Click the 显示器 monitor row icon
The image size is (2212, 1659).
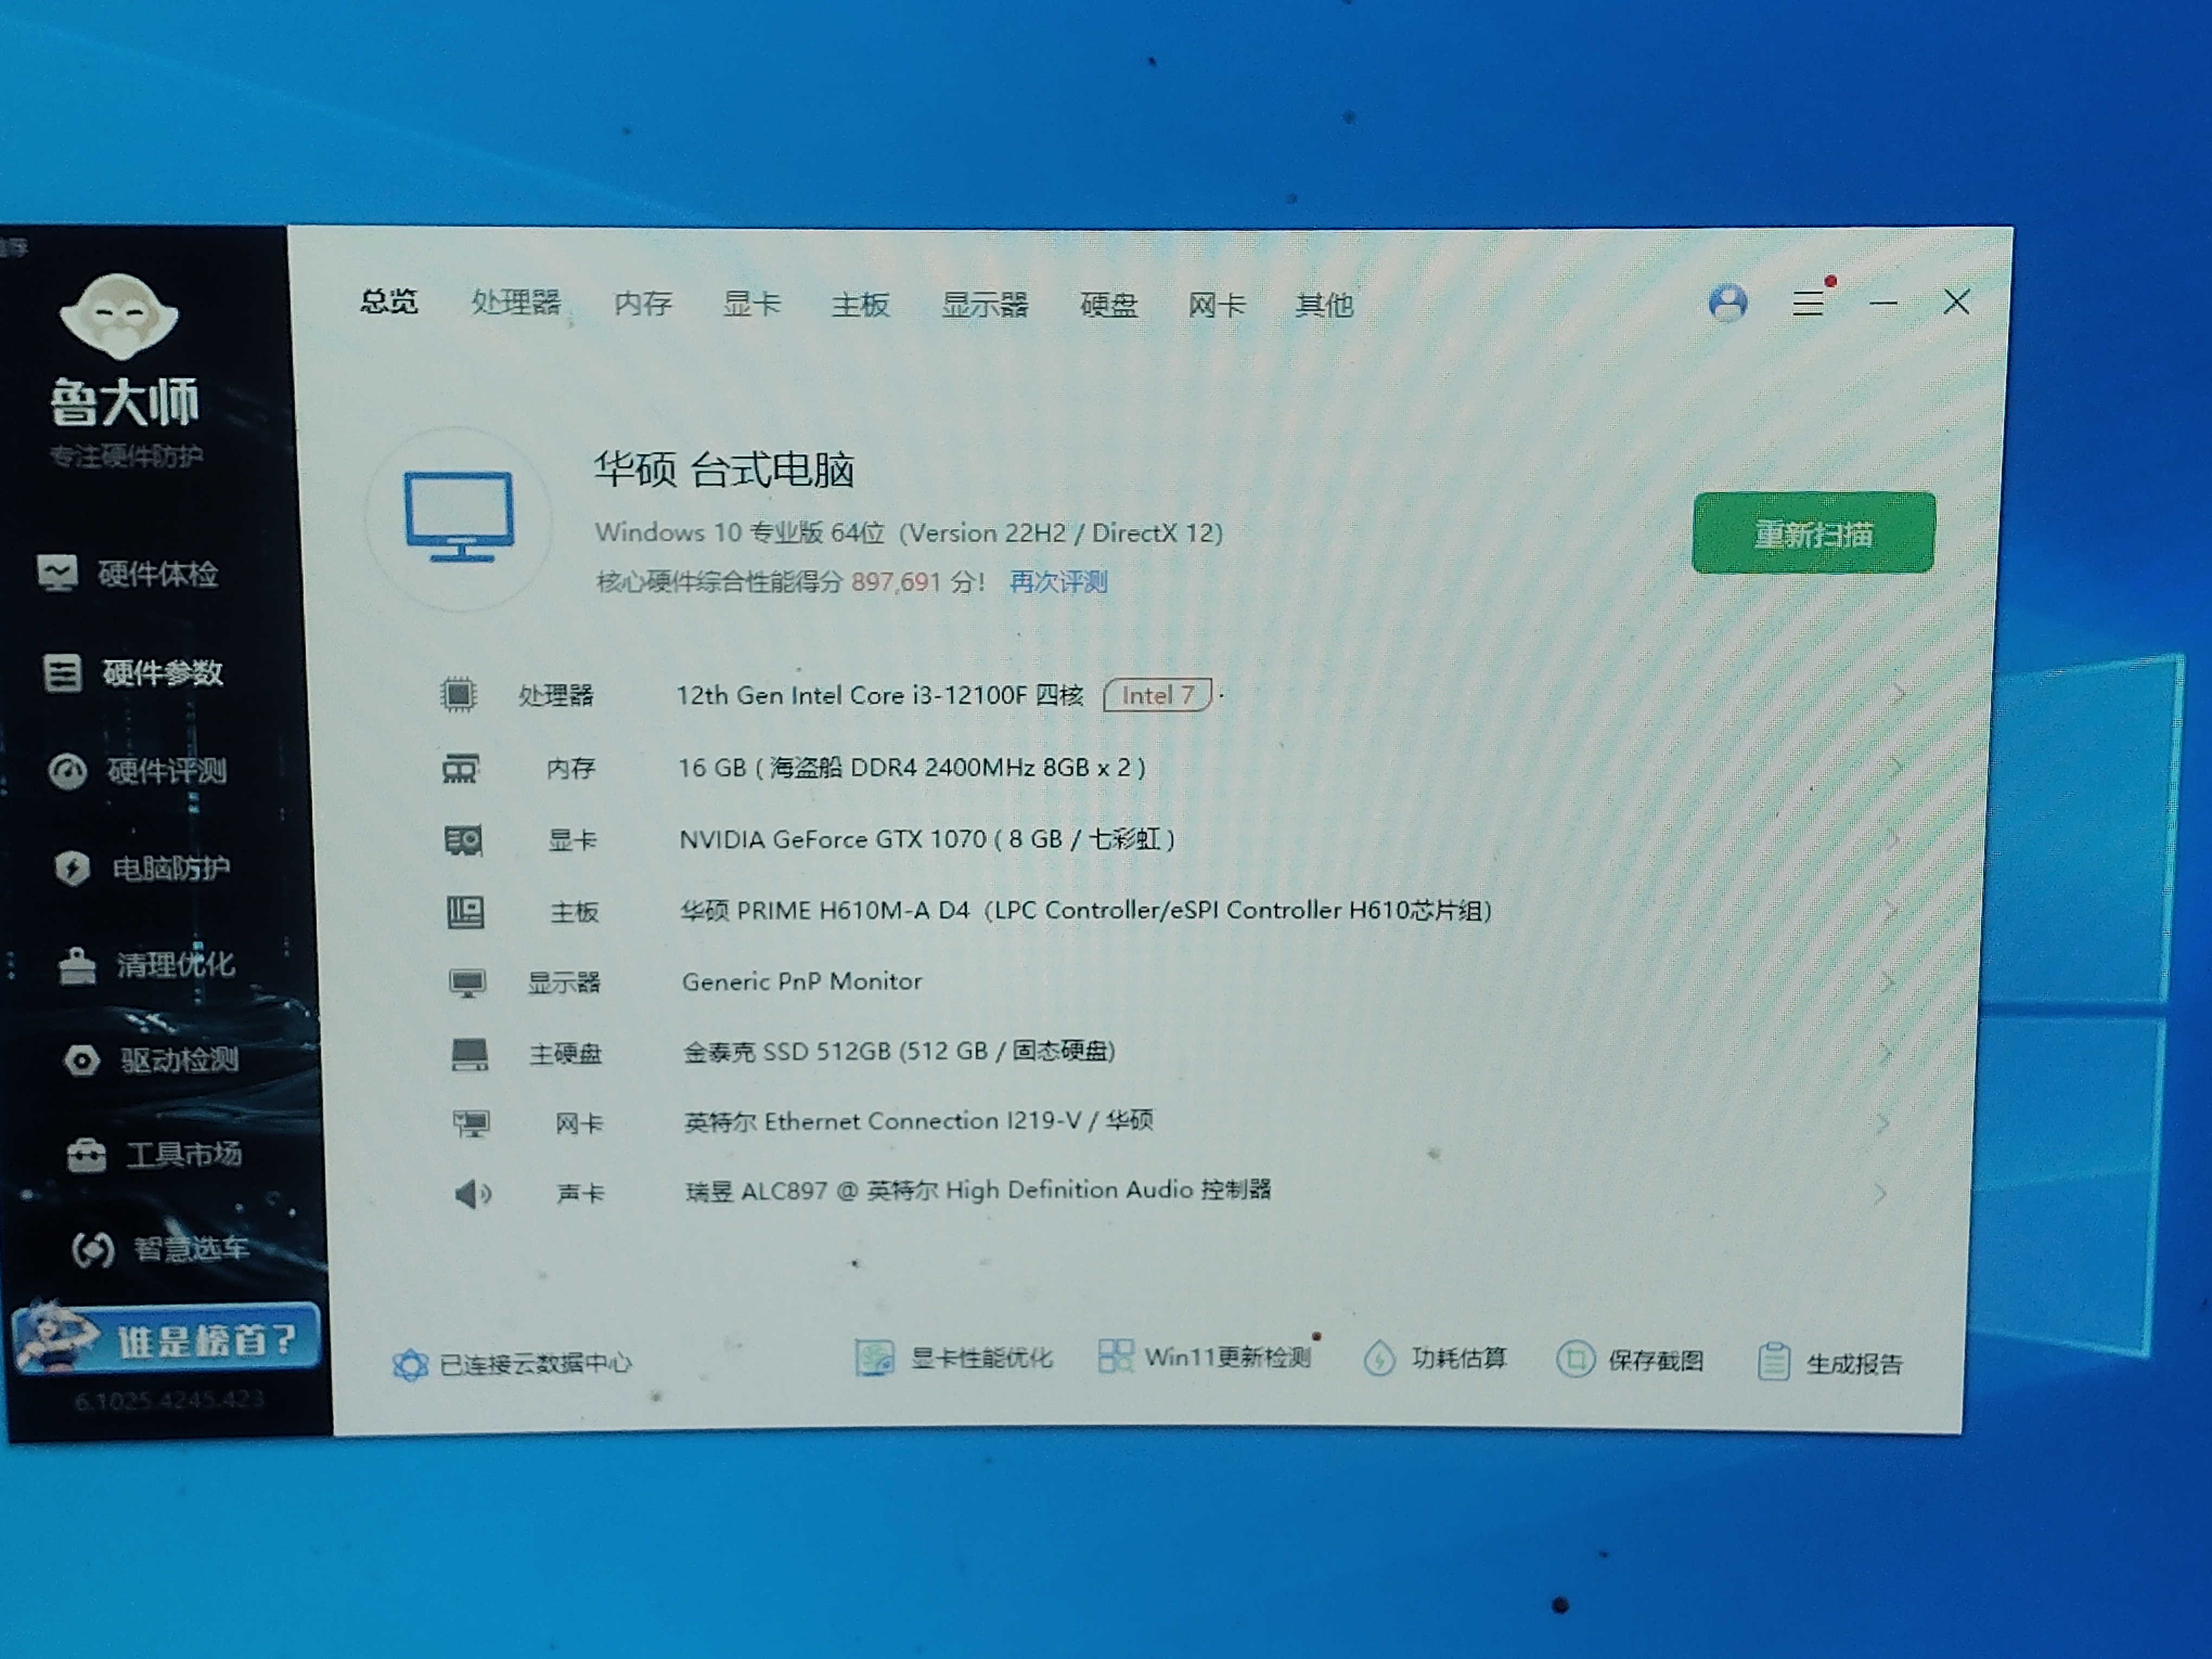[x=467, y=982]
